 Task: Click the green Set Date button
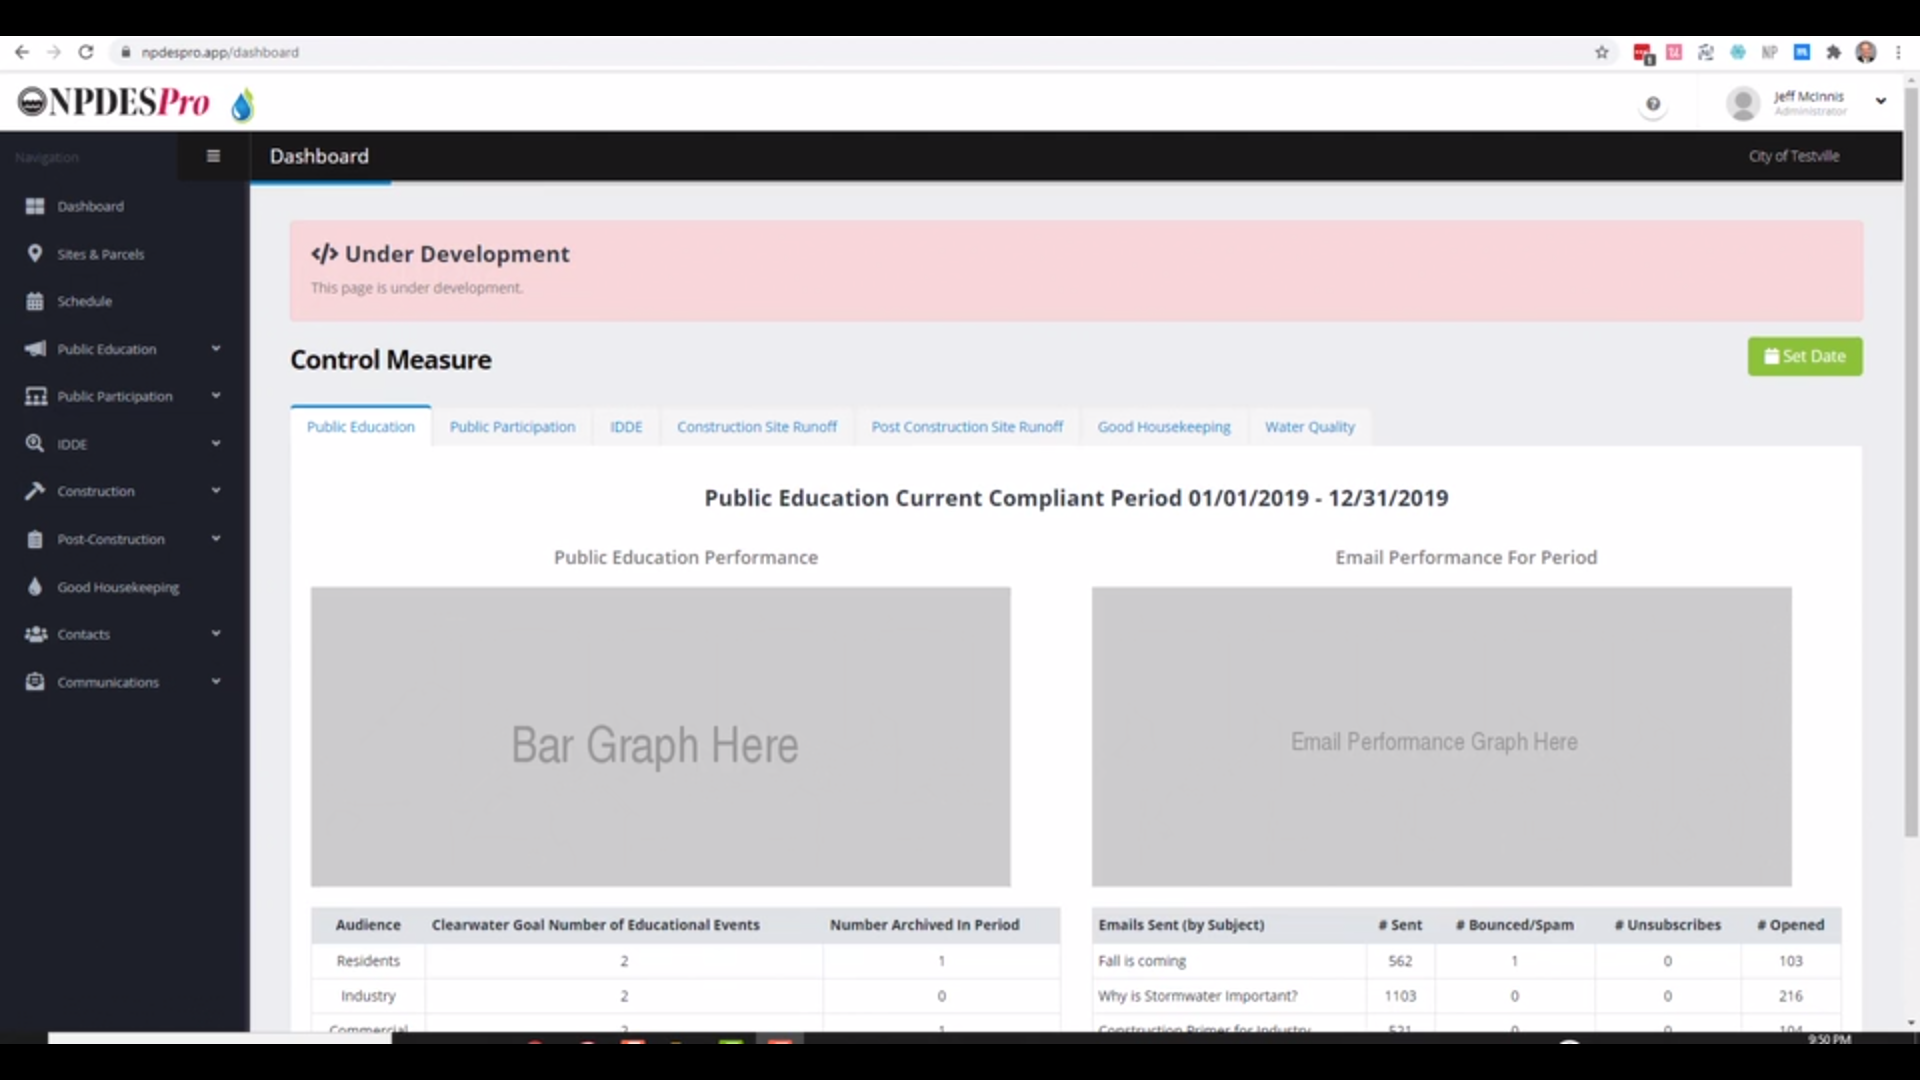point(1804,356)
